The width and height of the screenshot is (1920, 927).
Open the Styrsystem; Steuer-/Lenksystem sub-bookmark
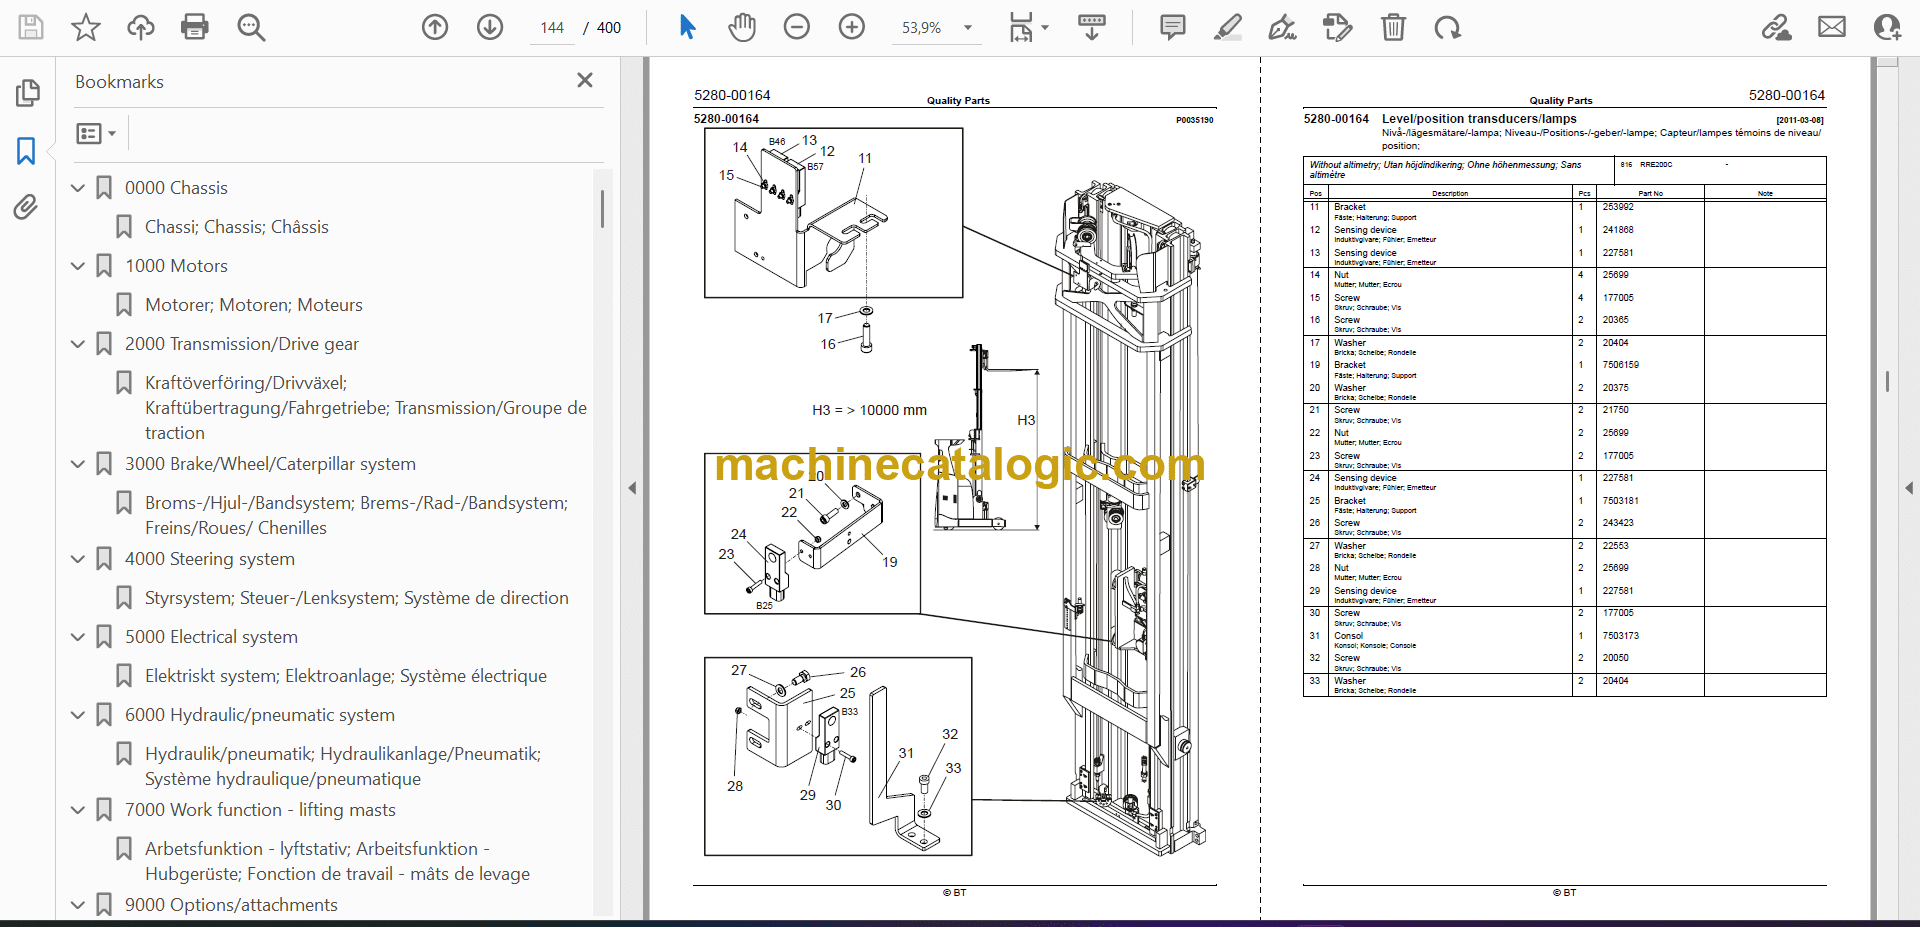[357, 598]
